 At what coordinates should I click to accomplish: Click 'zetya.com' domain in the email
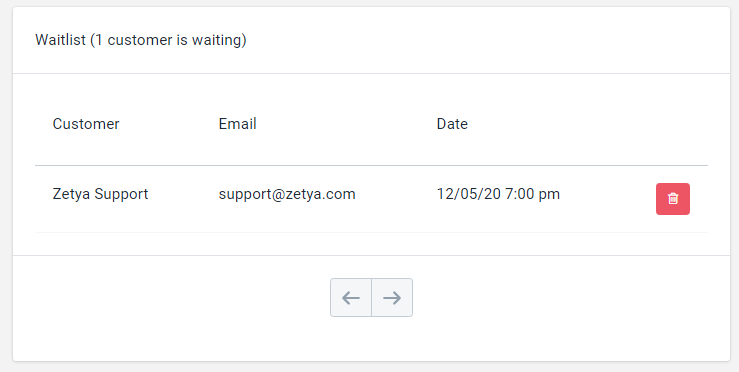[319, 194]
